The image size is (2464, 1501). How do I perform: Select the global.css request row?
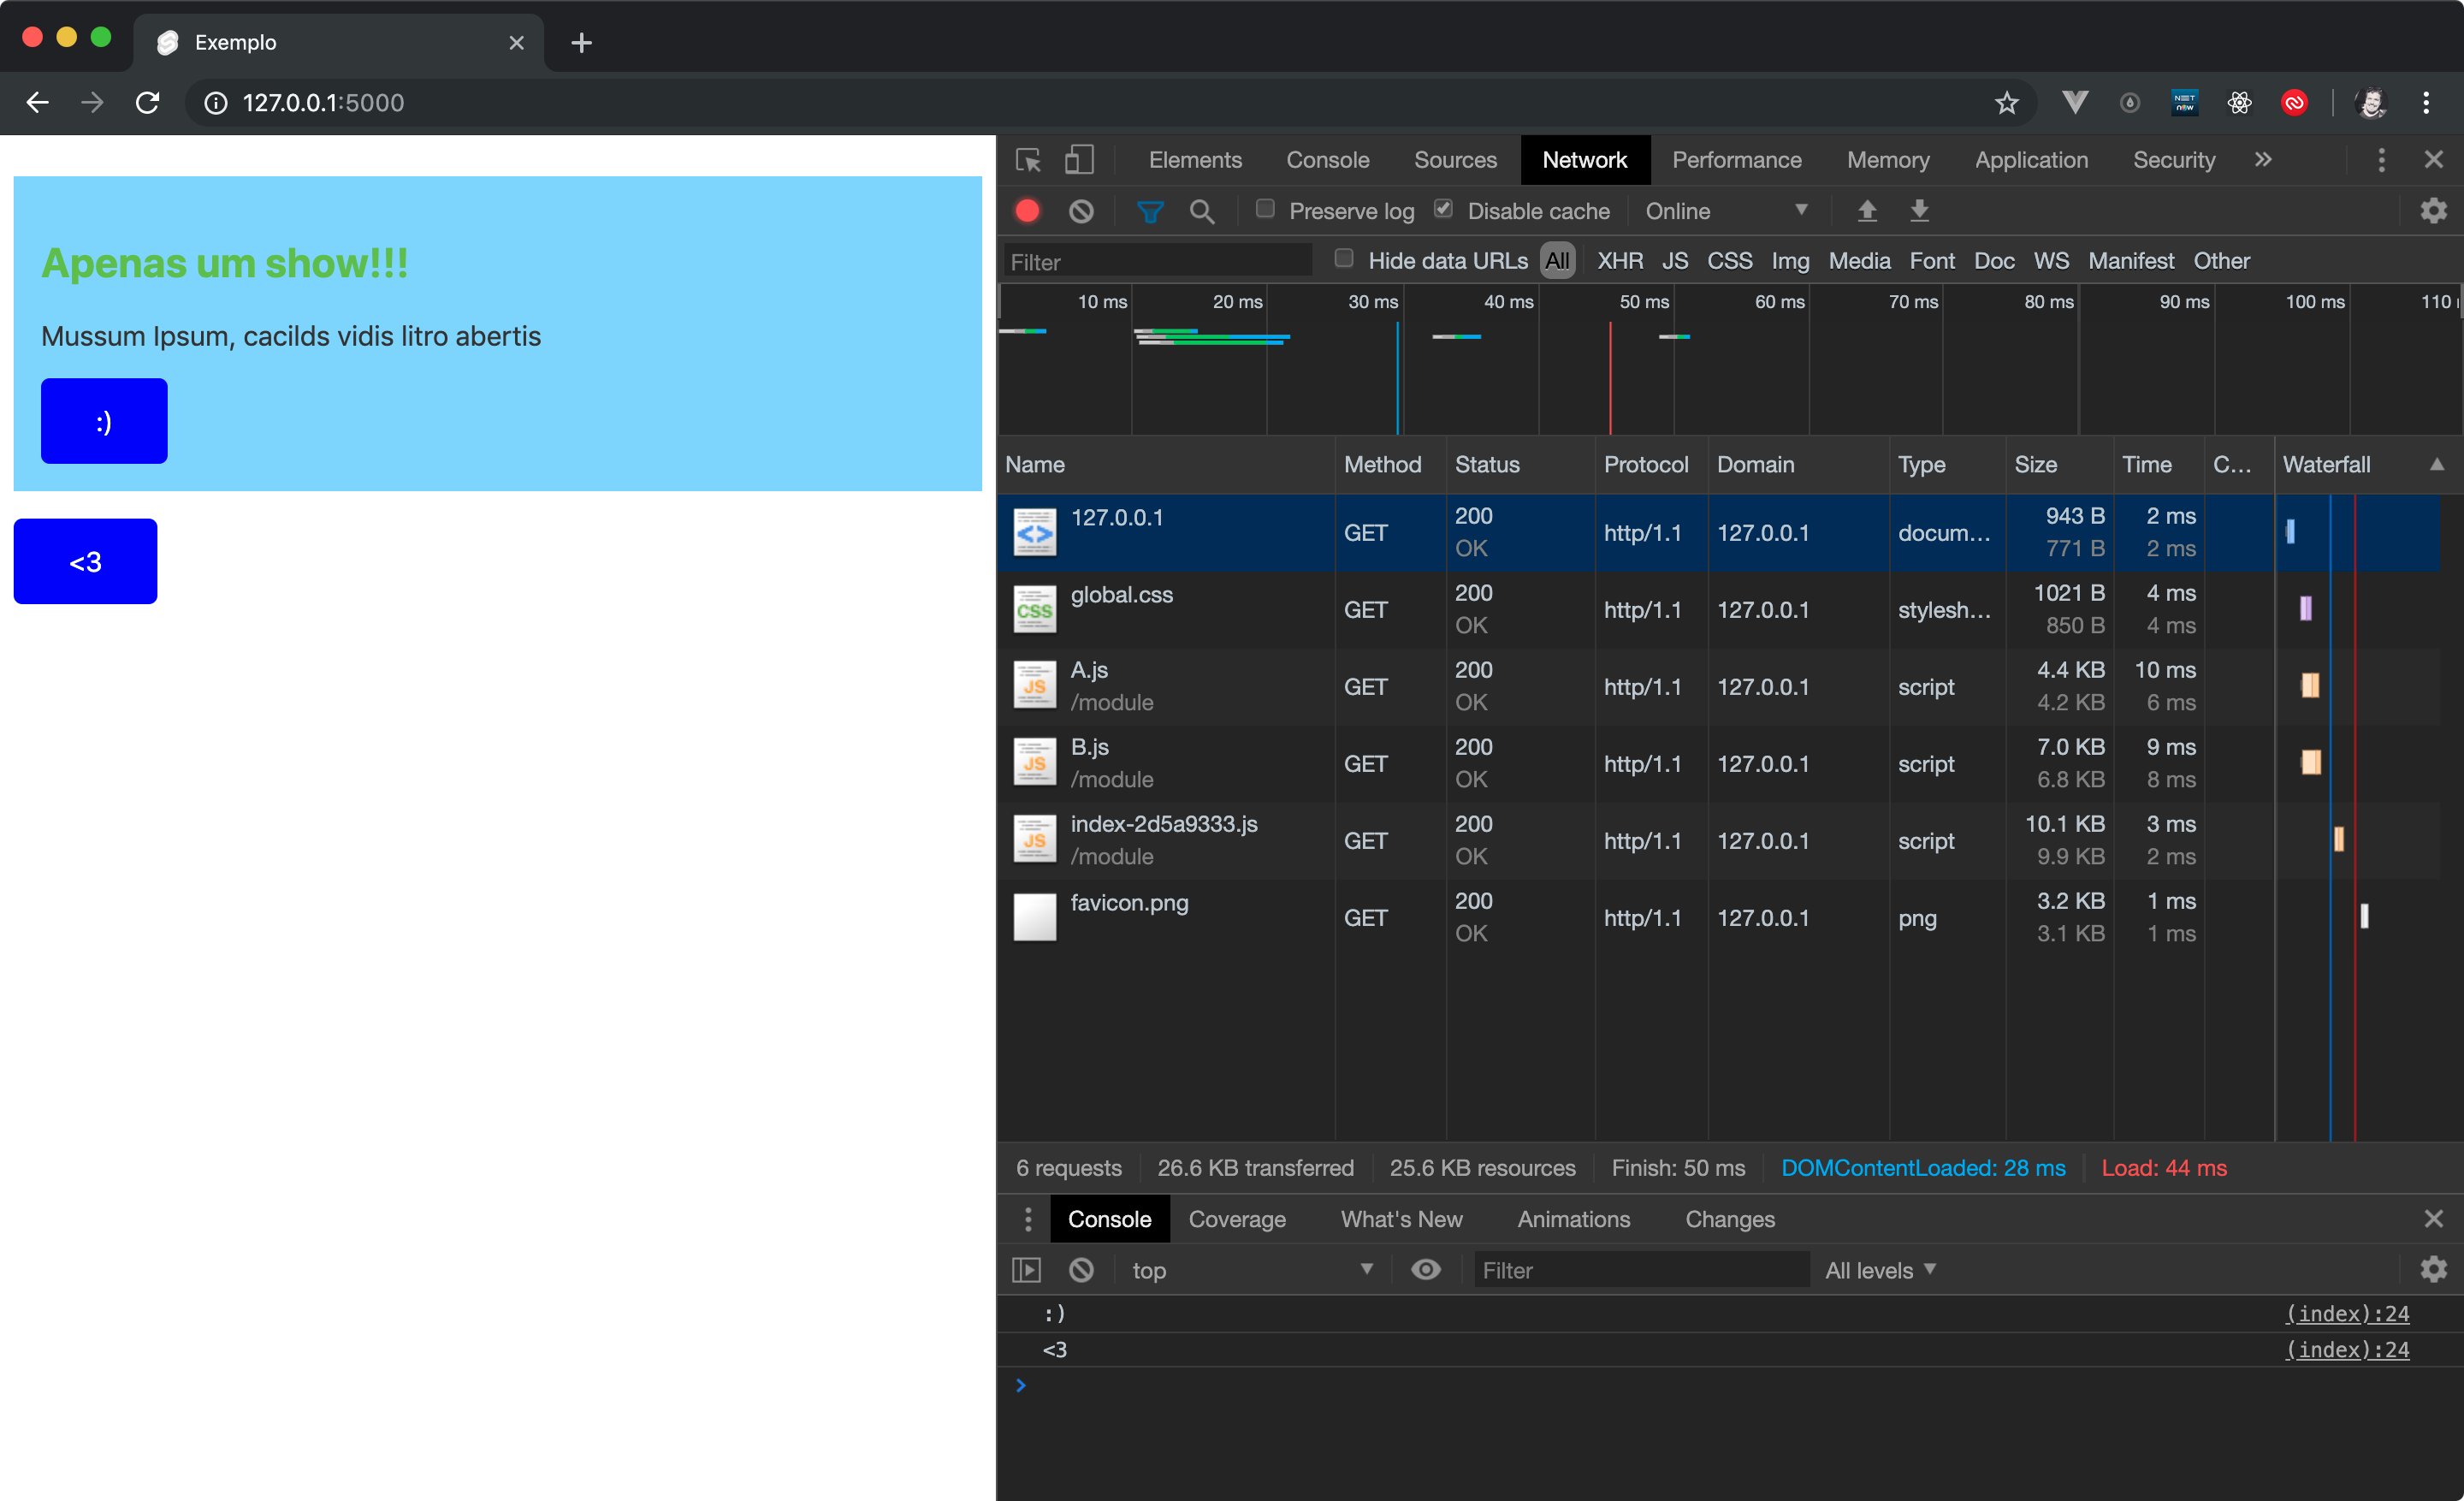point(1717,610)
